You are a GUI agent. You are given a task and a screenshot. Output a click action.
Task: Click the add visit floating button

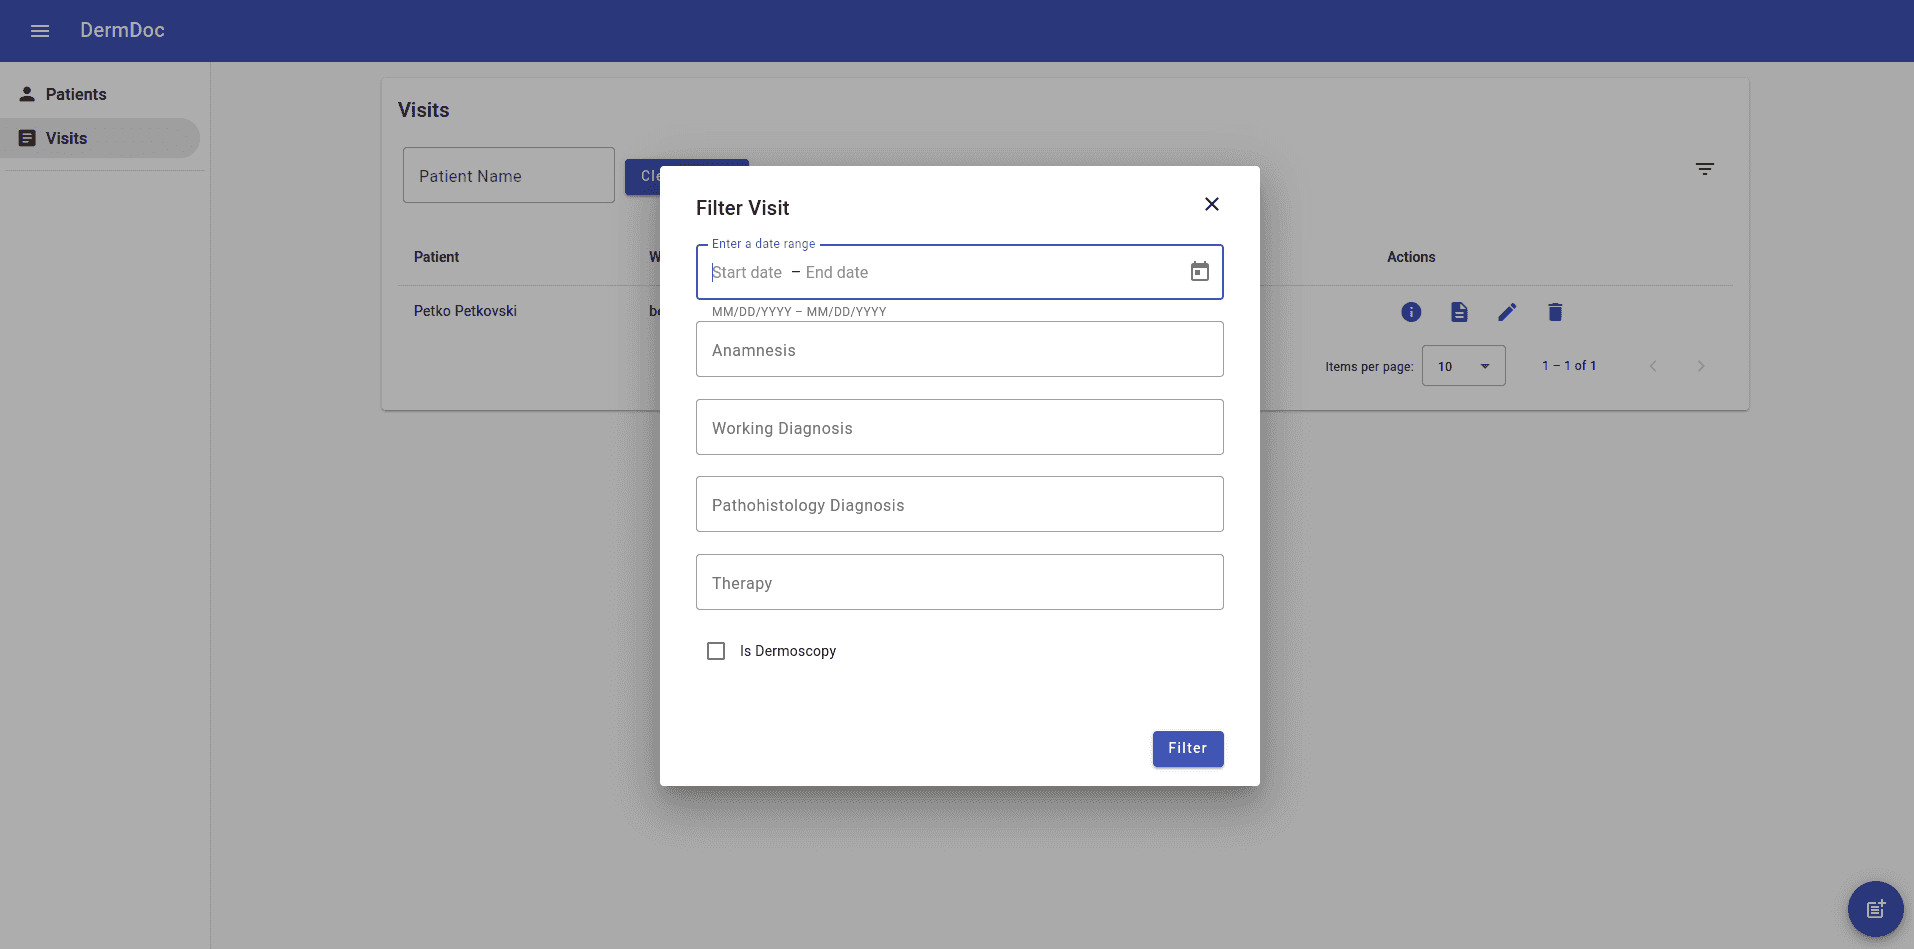click(1875, 908)
